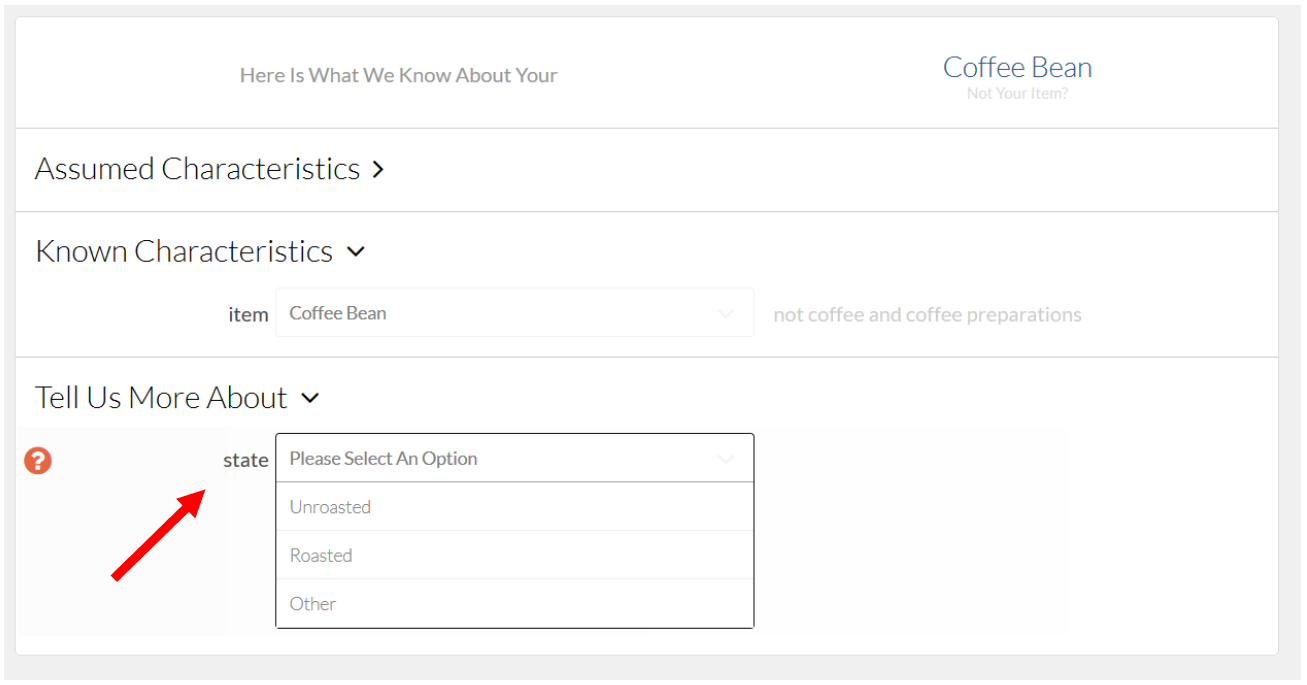Image resolution: width=1307 pixels, height=685 pixels.
Task: Pick Other in the state options
Action: [514, 603]
